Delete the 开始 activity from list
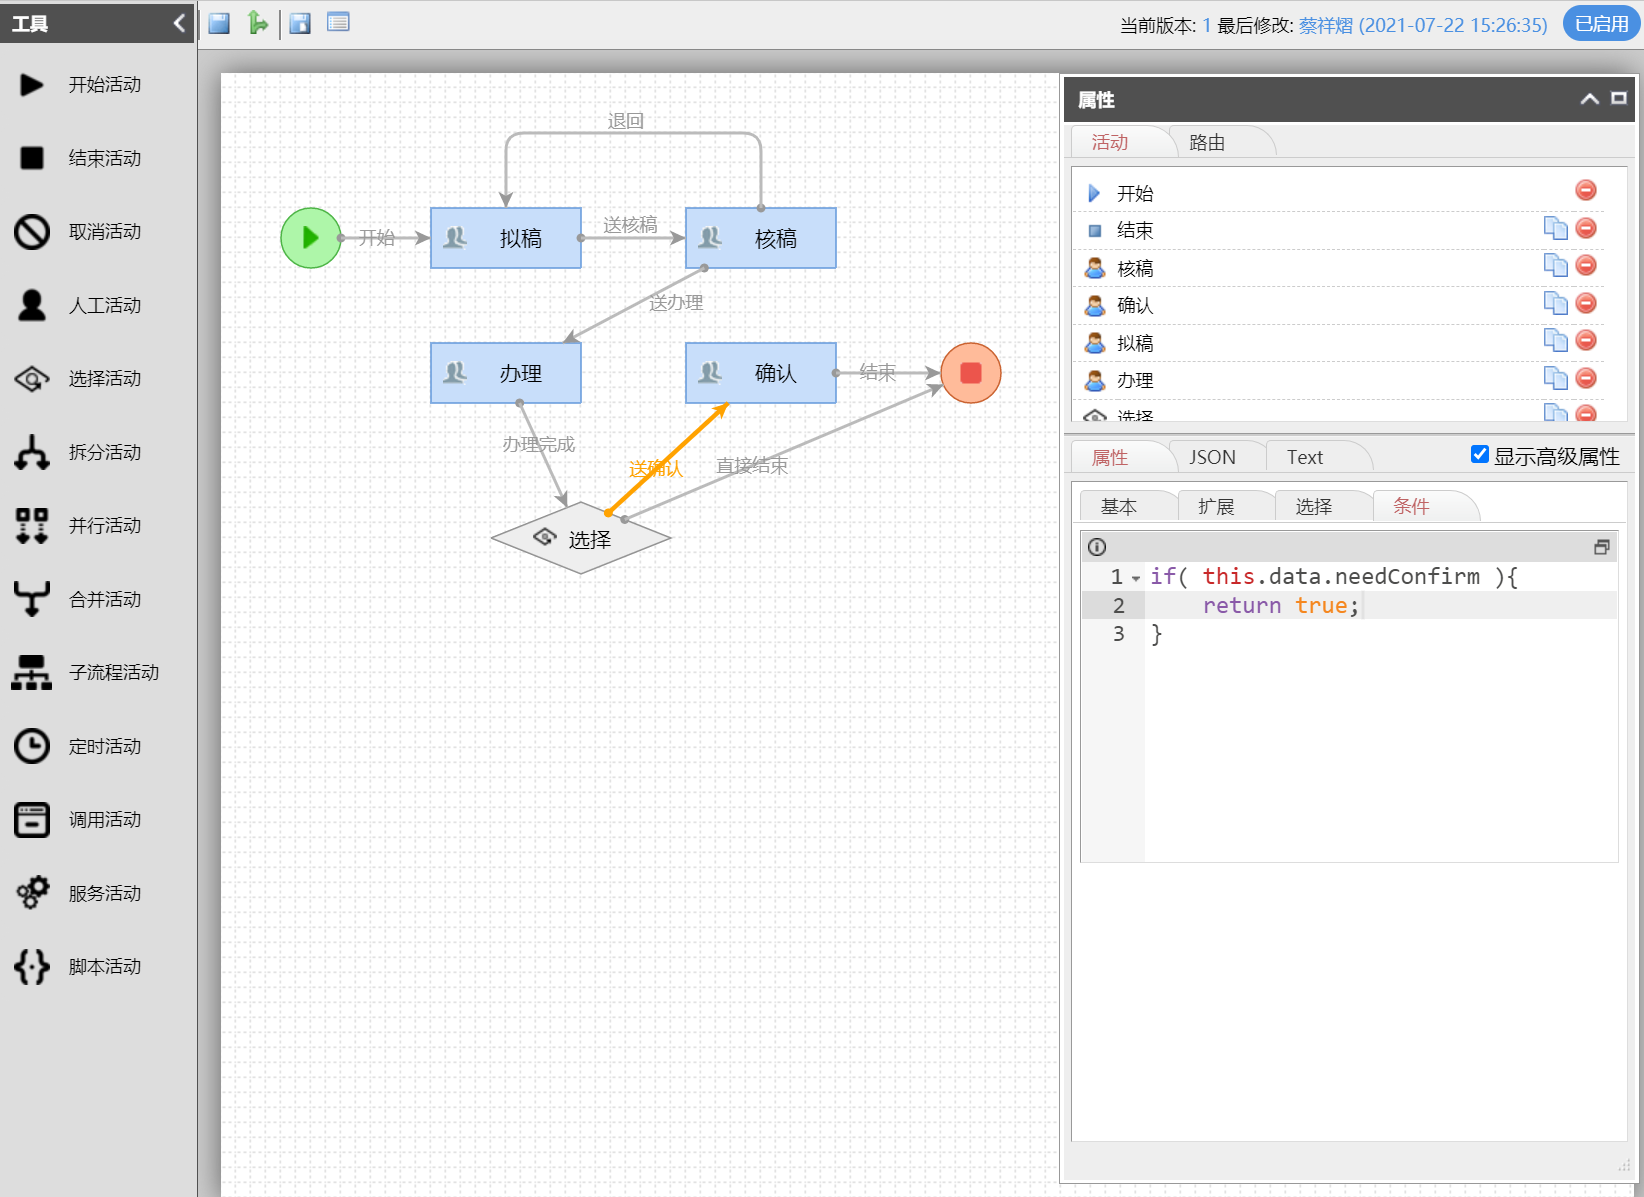This screenshot has height=1197, width=1644. (x=1585, y=190)
